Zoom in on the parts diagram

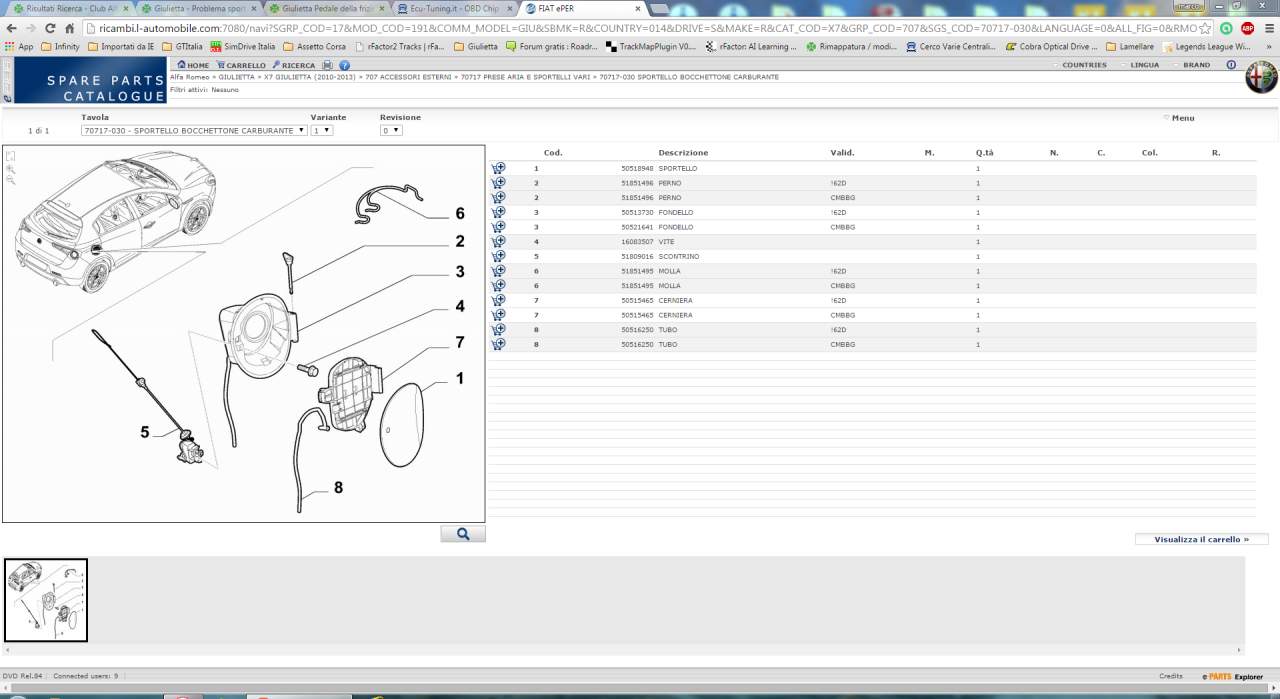[11, 169]
